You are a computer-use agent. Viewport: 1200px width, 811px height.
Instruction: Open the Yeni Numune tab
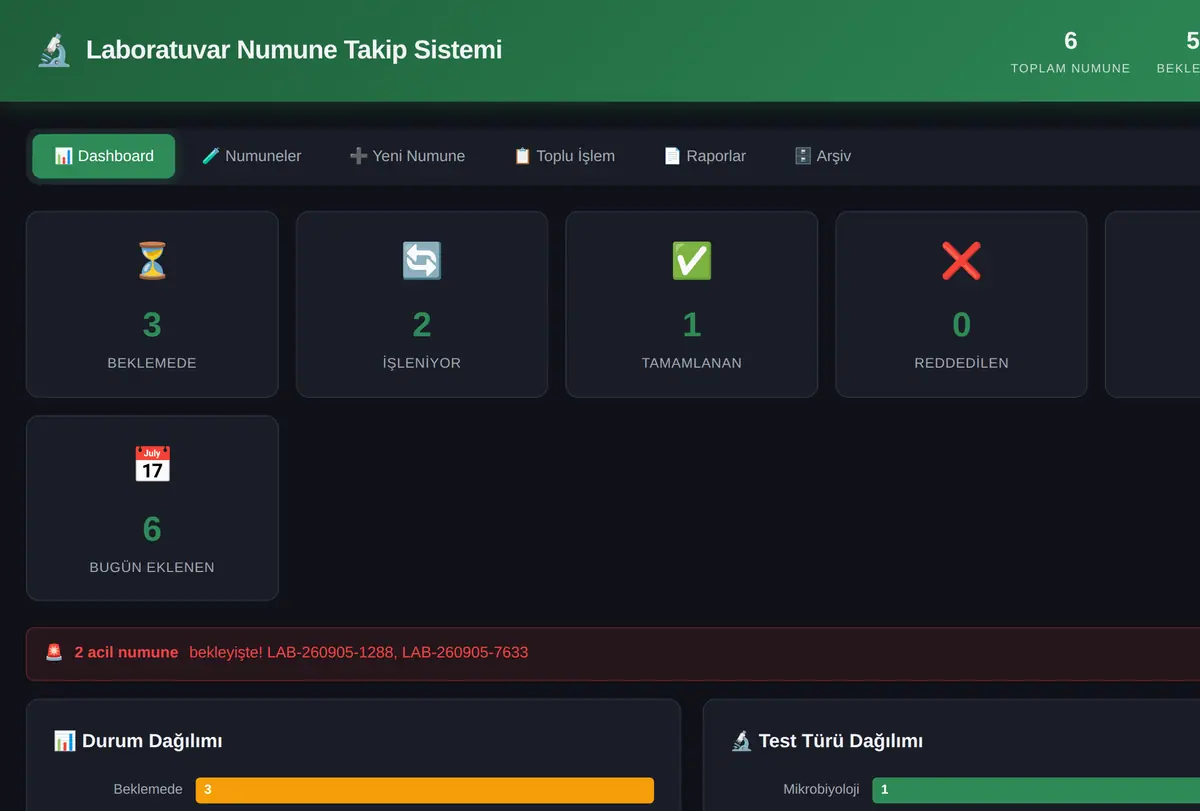click(407, 156)
